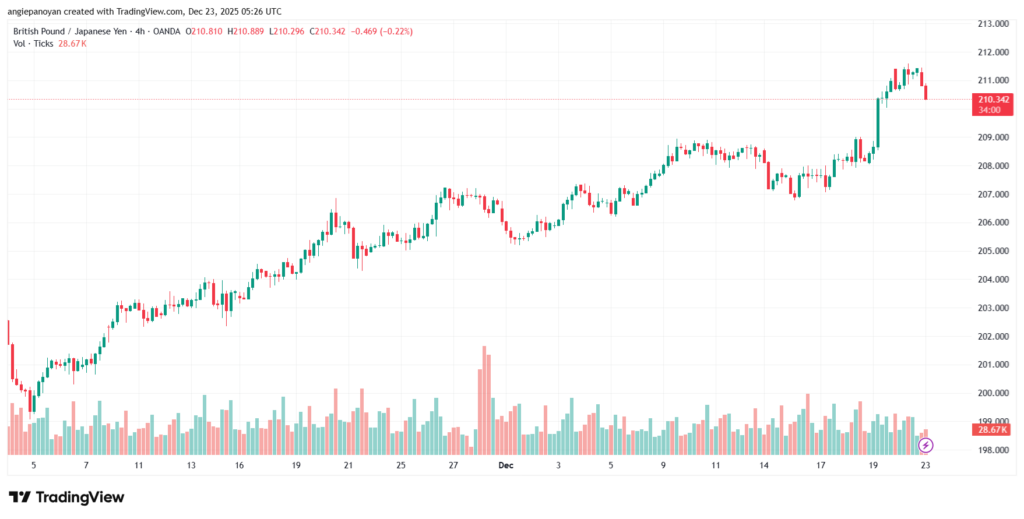Click the red 210.342 current price label
This screenshot has width=1024, height=519.
(991, 99)
